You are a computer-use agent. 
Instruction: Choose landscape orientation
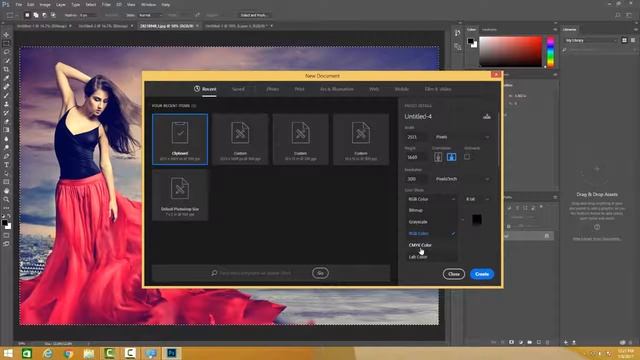(x=451, y=157)
